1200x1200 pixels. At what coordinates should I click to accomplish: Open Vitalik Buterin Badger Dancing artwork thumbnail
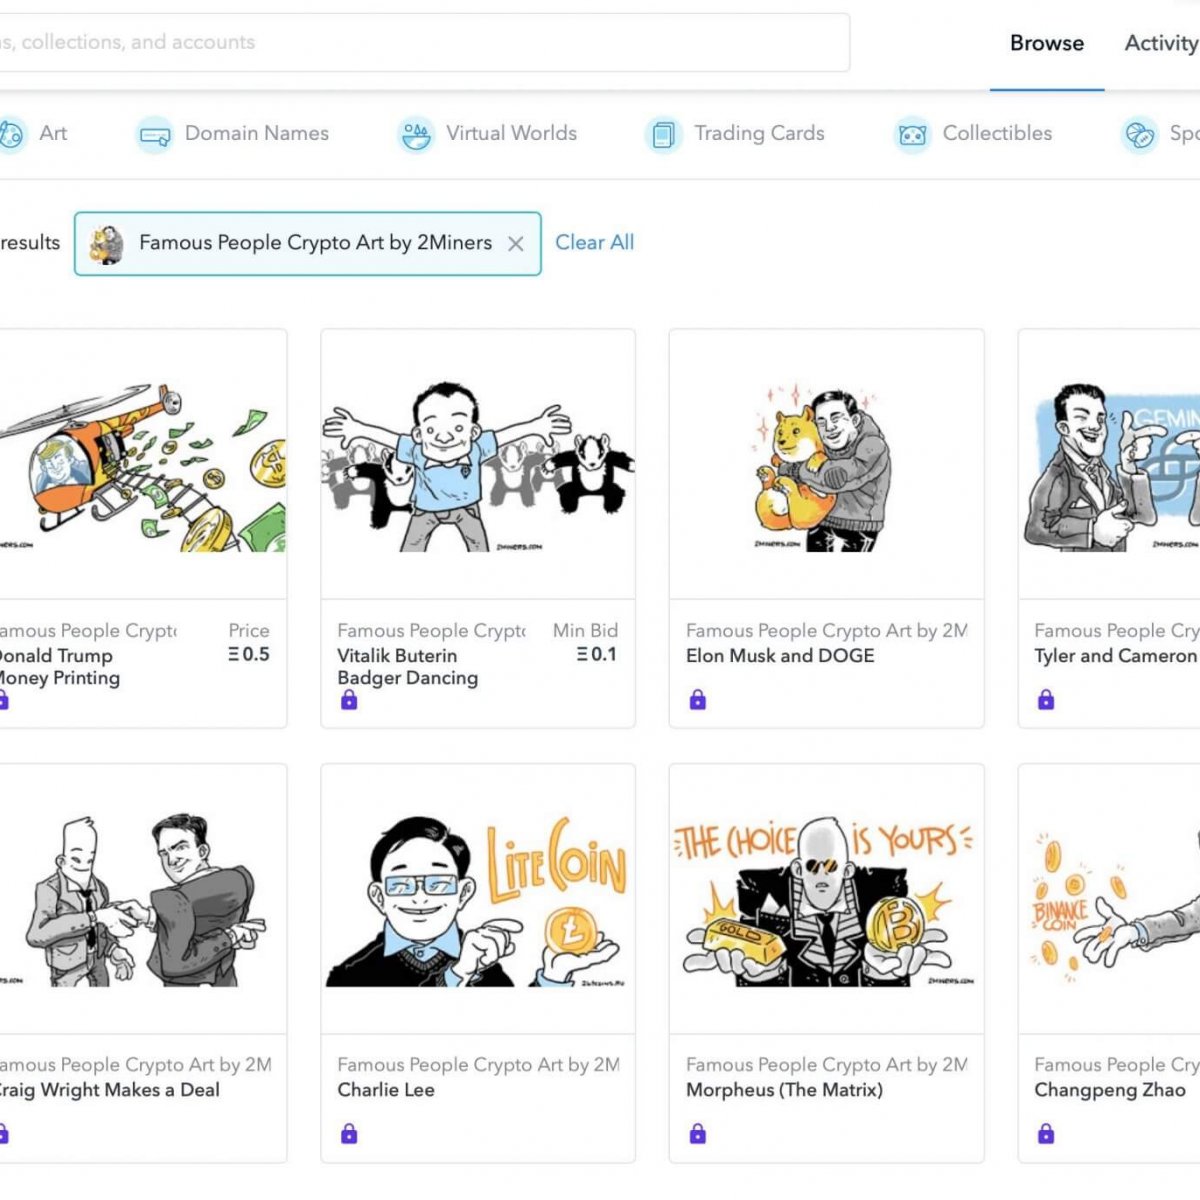click(478, 466)
